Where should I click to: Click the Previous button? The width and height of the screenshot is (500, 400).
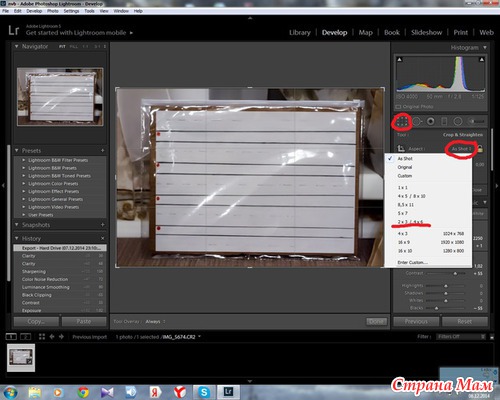pos(416,321)
